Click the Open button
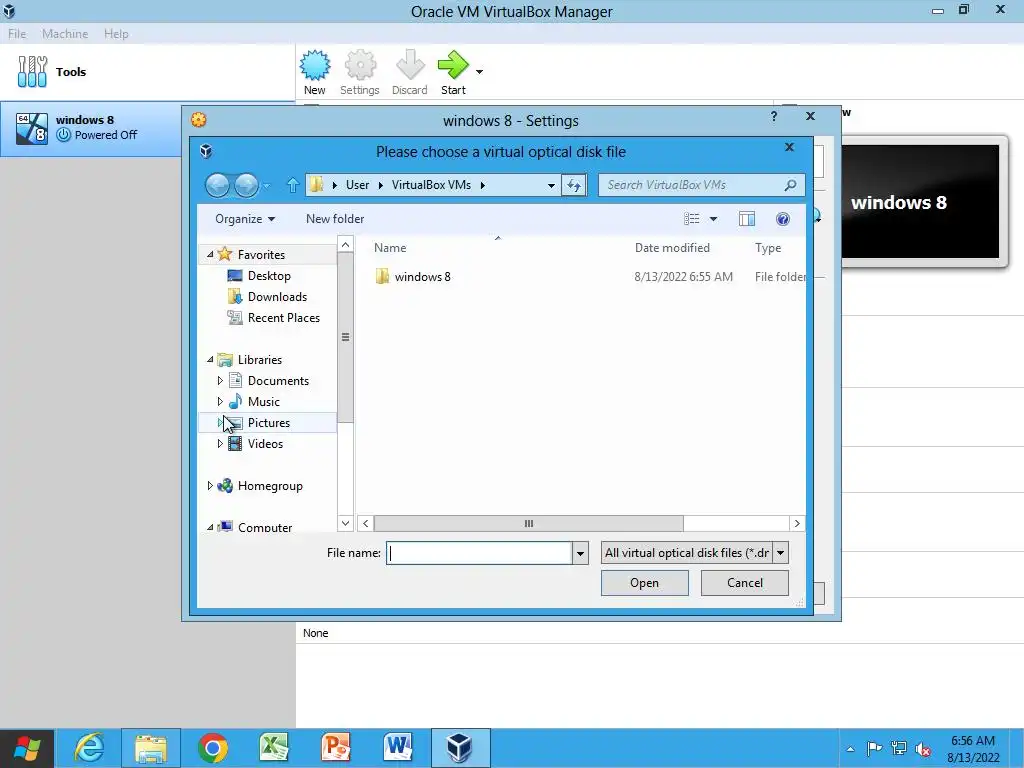Viewport: 1024px width, 768px height. pos(645,583)
